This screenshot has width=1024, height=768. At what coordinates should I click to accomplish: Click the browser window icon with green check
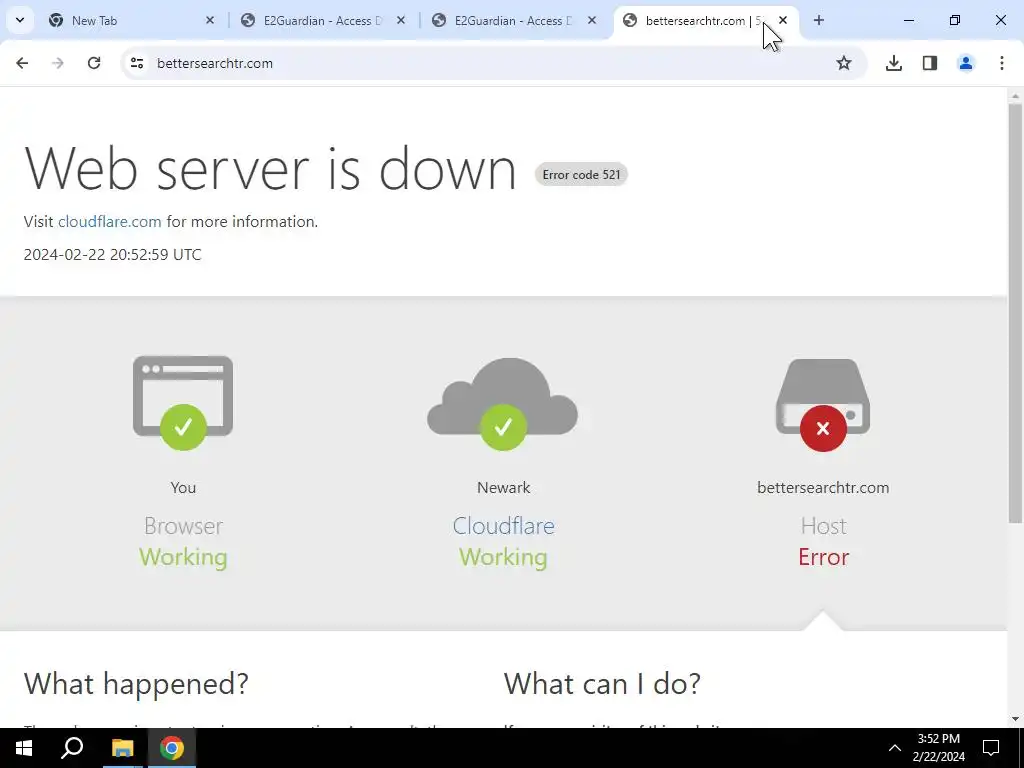pos(183,402)
